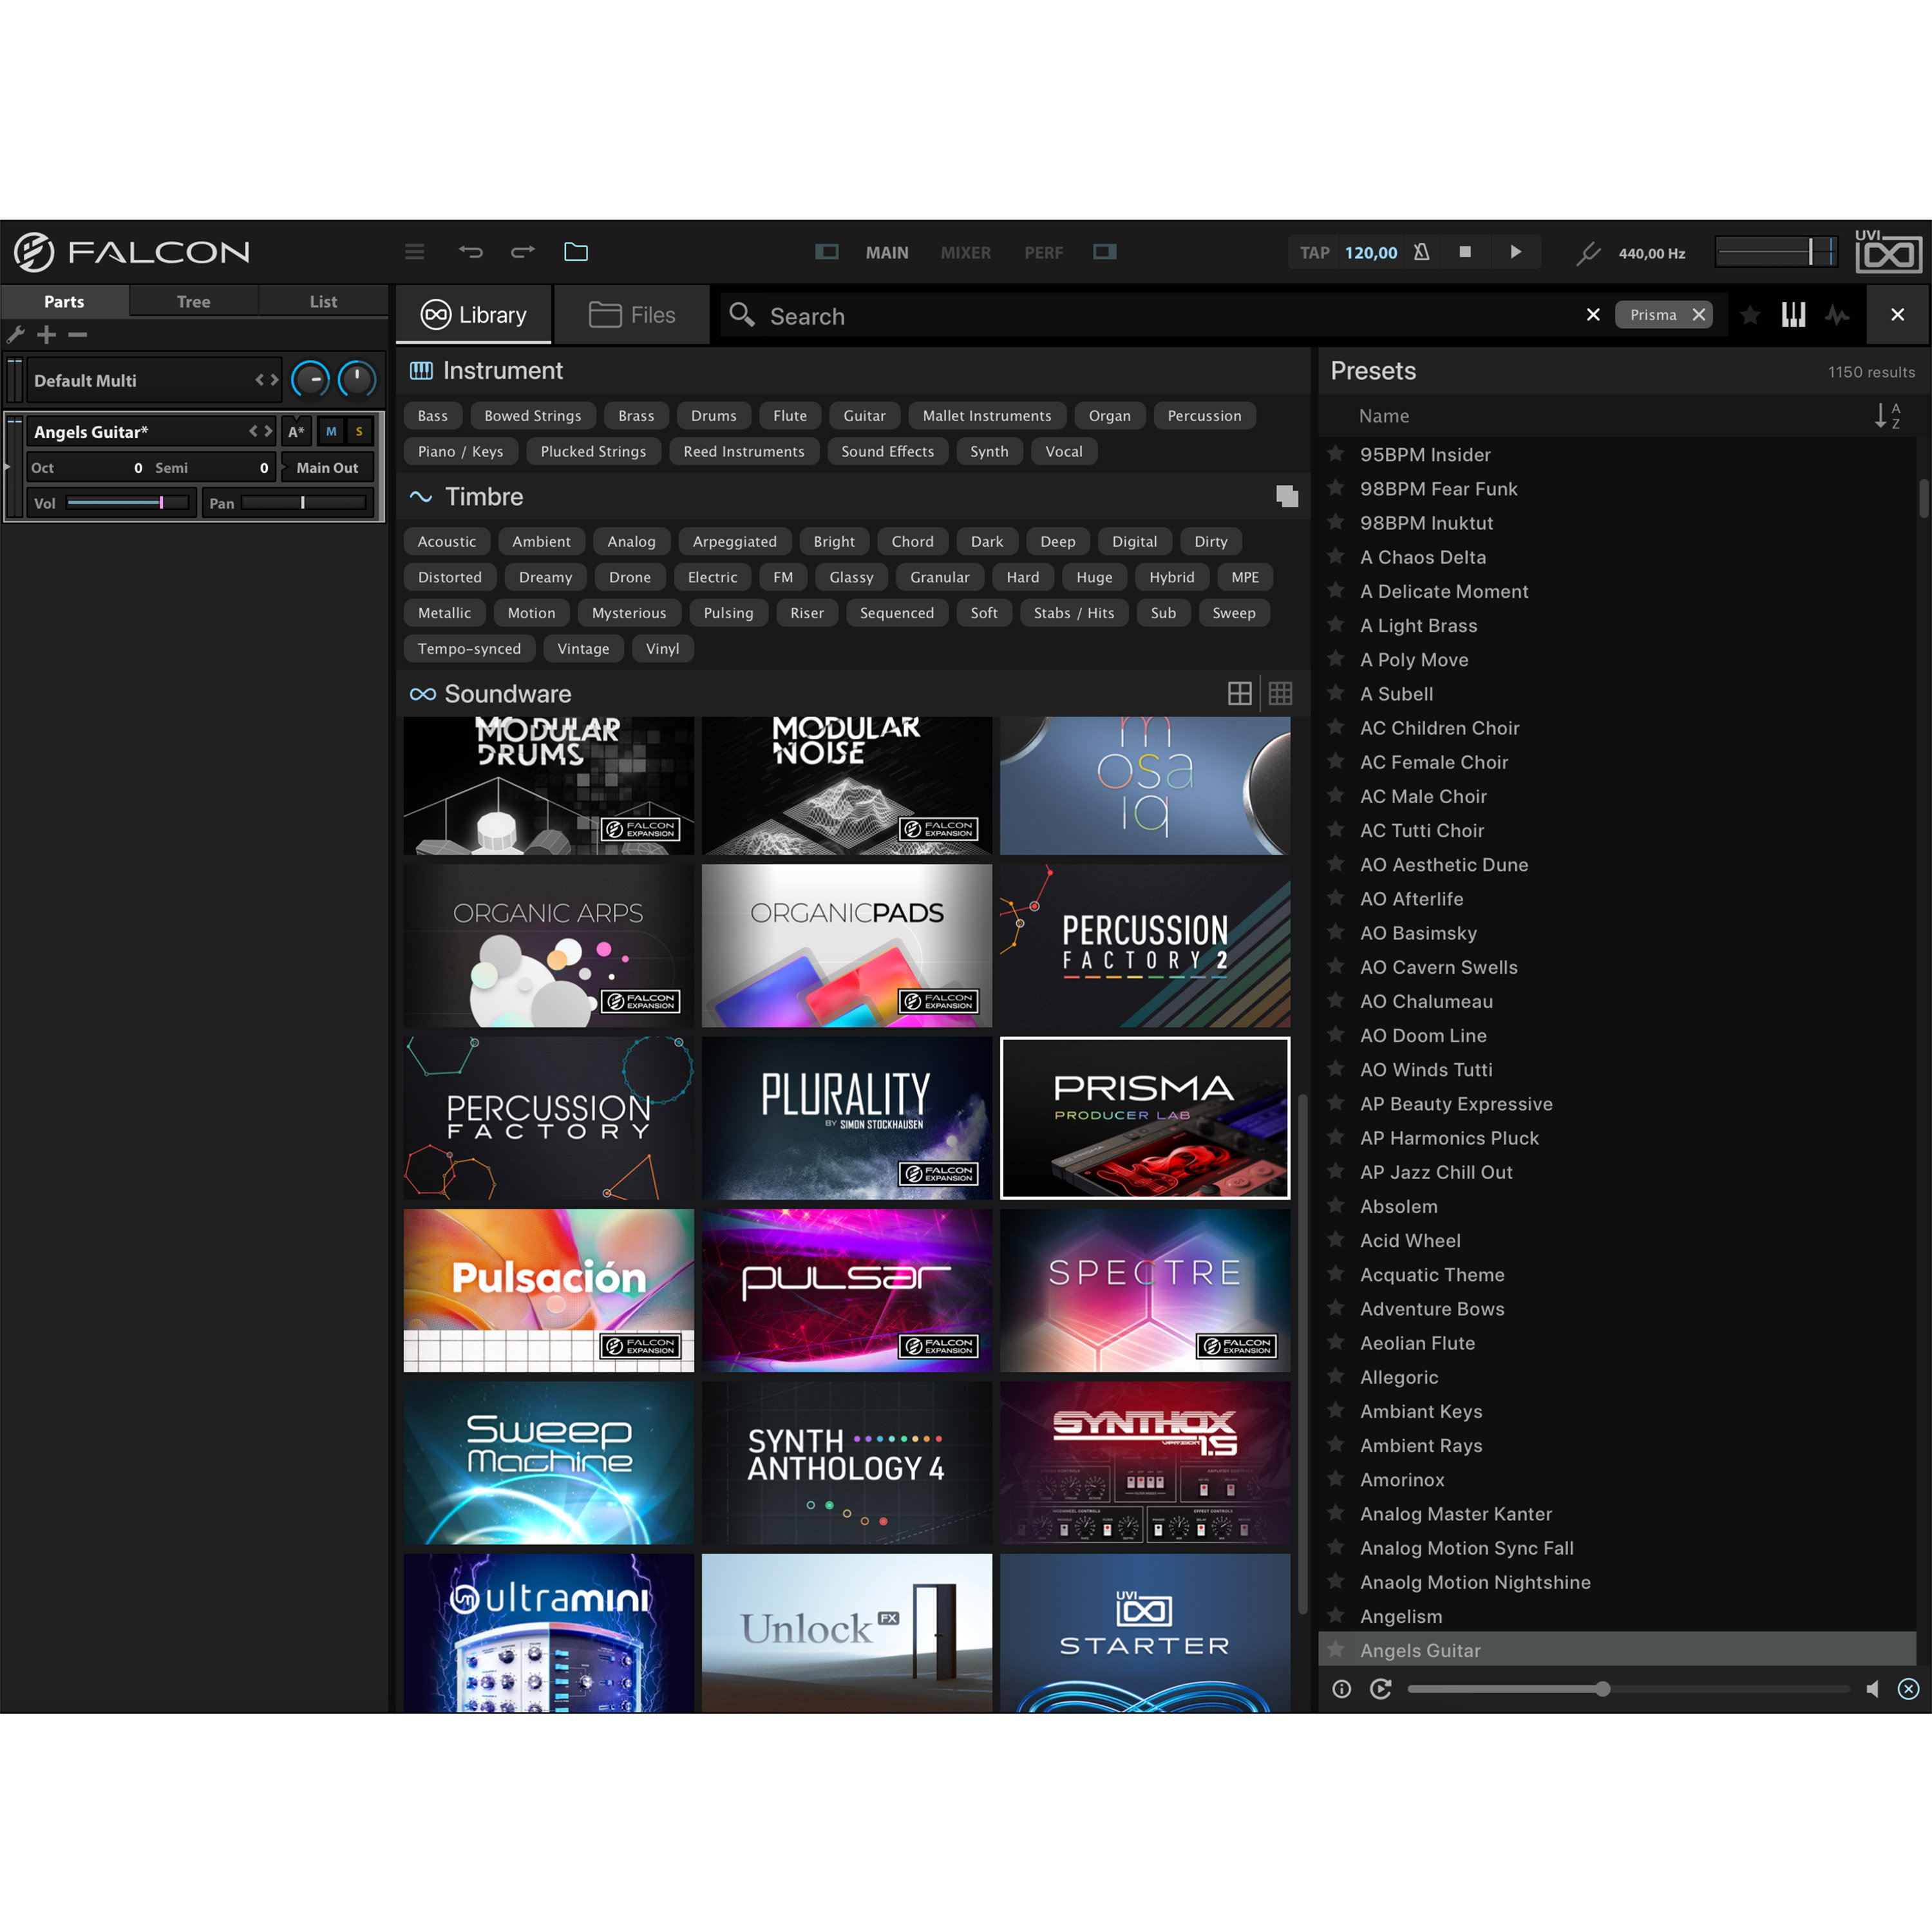
Task: Switch to the PERF view
Action: tap(1043, 253)
